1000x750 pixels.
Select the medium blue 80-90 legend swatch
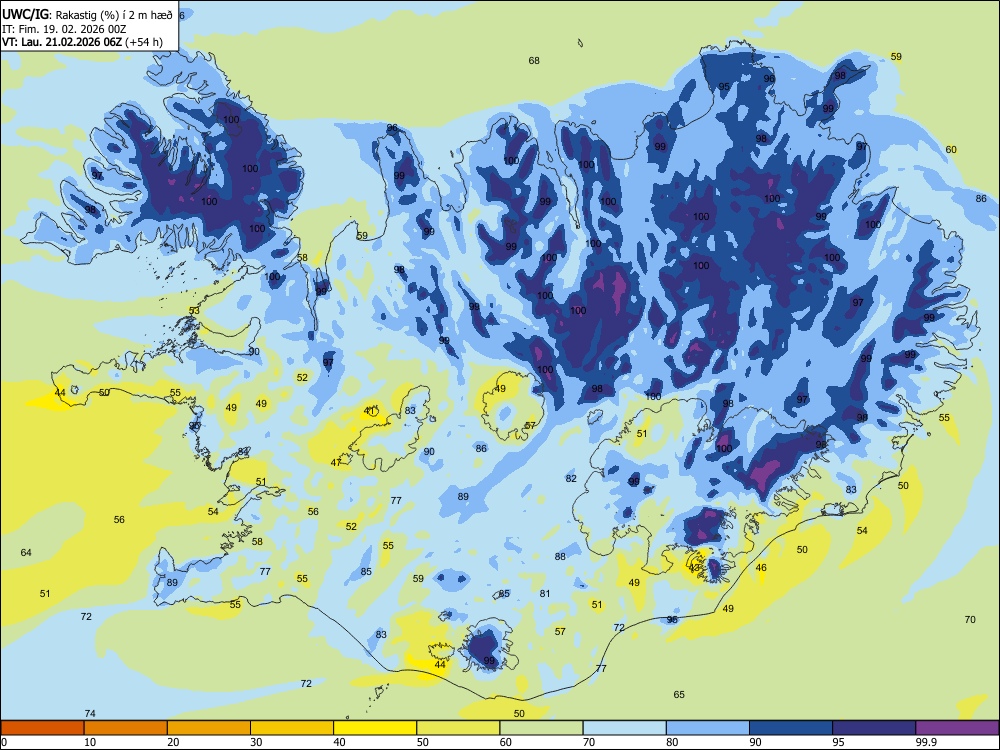pos(708,728)
